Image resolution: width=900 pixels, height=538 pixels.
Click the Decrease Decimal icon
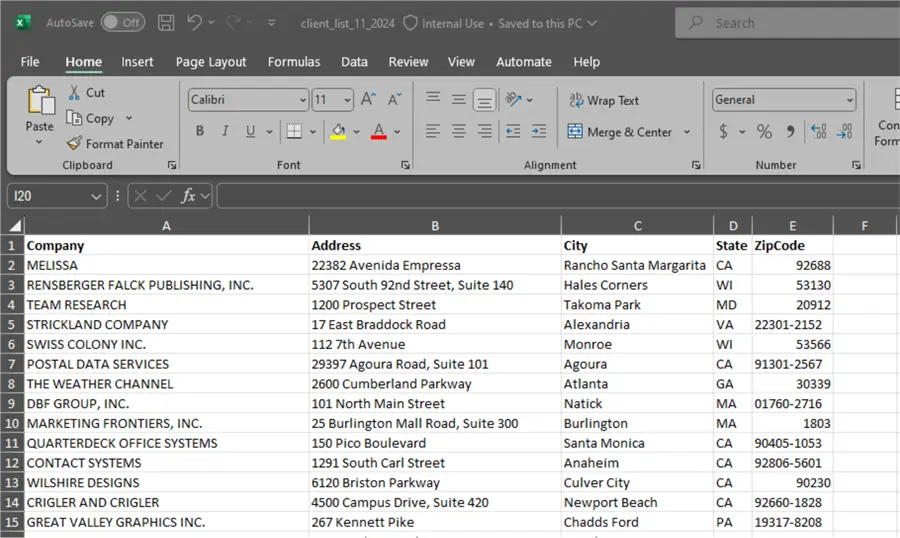click(x=844, y=131)
